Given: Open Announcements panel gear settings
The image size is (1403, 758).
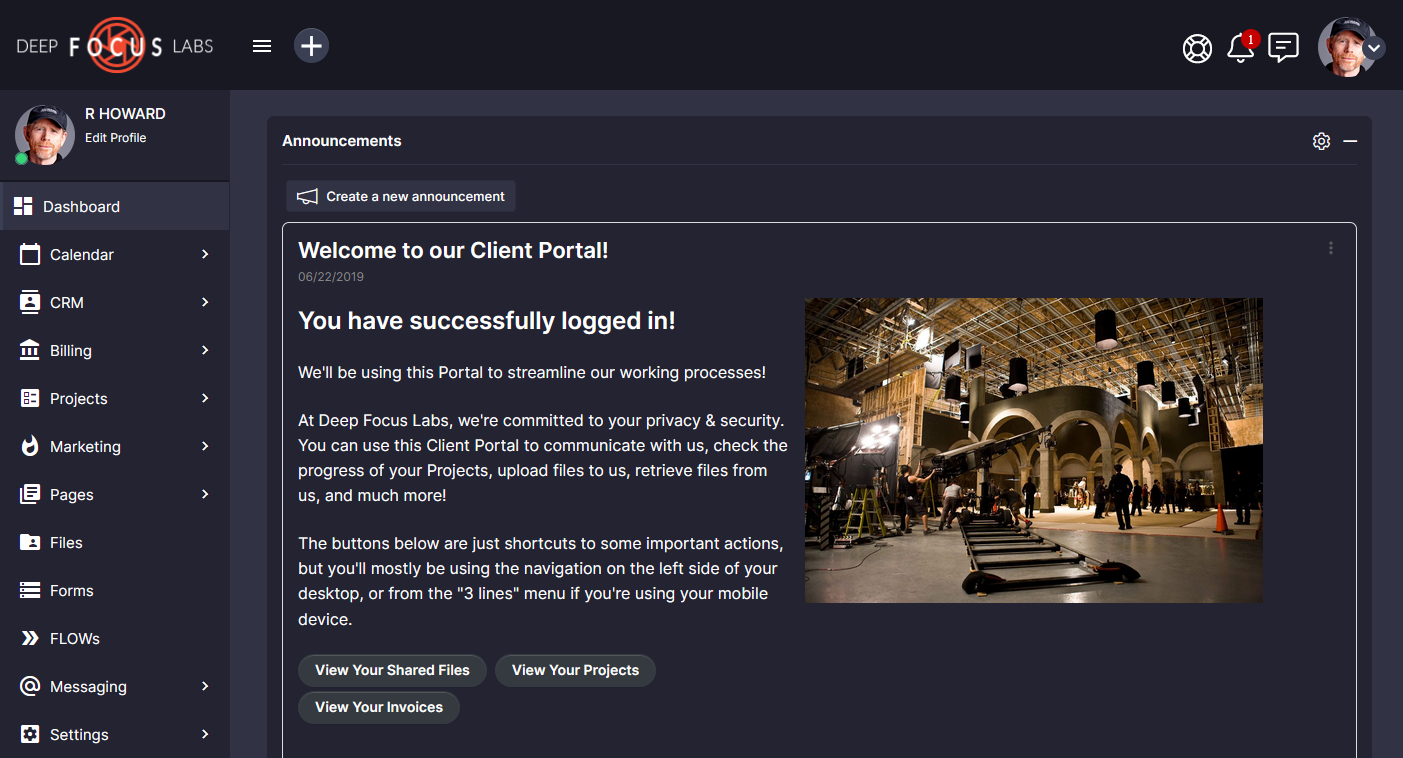Looking at the screenshot, I should (x=1321, y=141).
